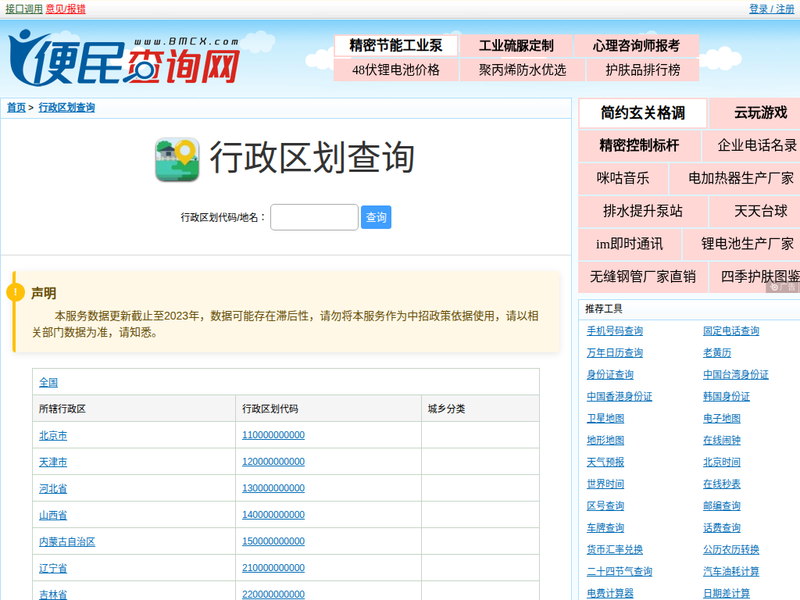
Task: Open the 天津市 row link
Action: point(53,462)
